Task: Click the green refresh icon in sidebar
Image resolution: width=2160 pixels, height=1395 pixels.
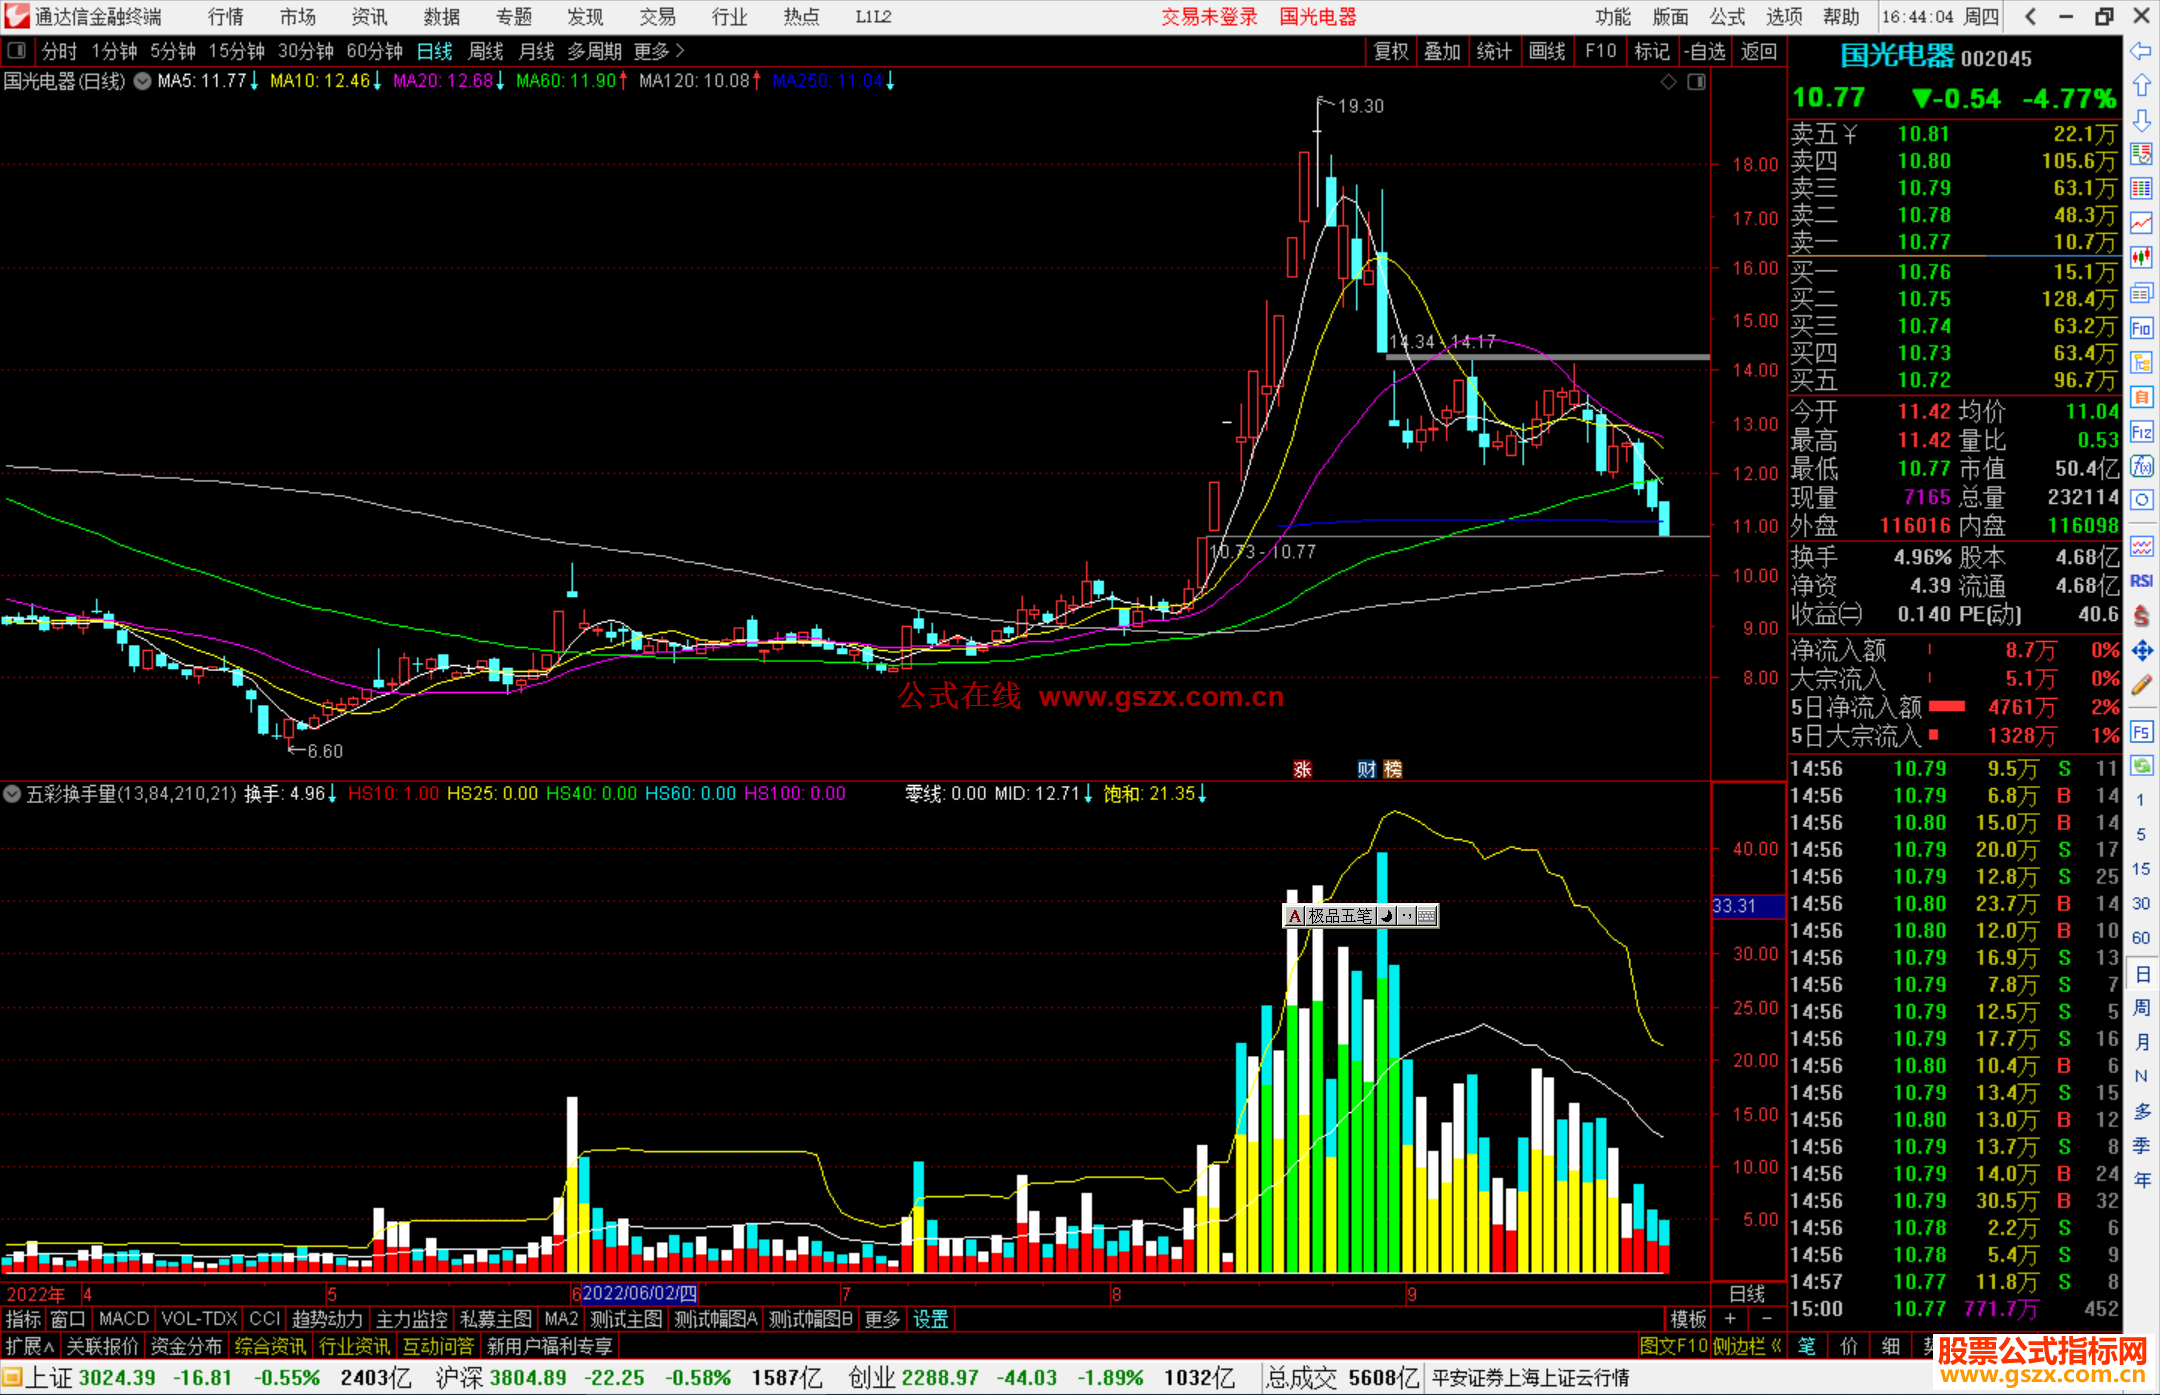Action: [x=2141, y=766]
